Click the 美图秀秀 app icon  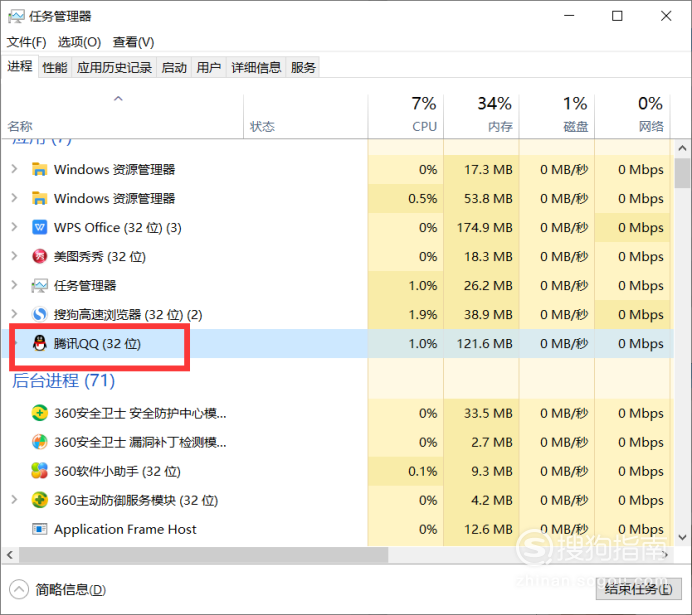click(39, 256)
